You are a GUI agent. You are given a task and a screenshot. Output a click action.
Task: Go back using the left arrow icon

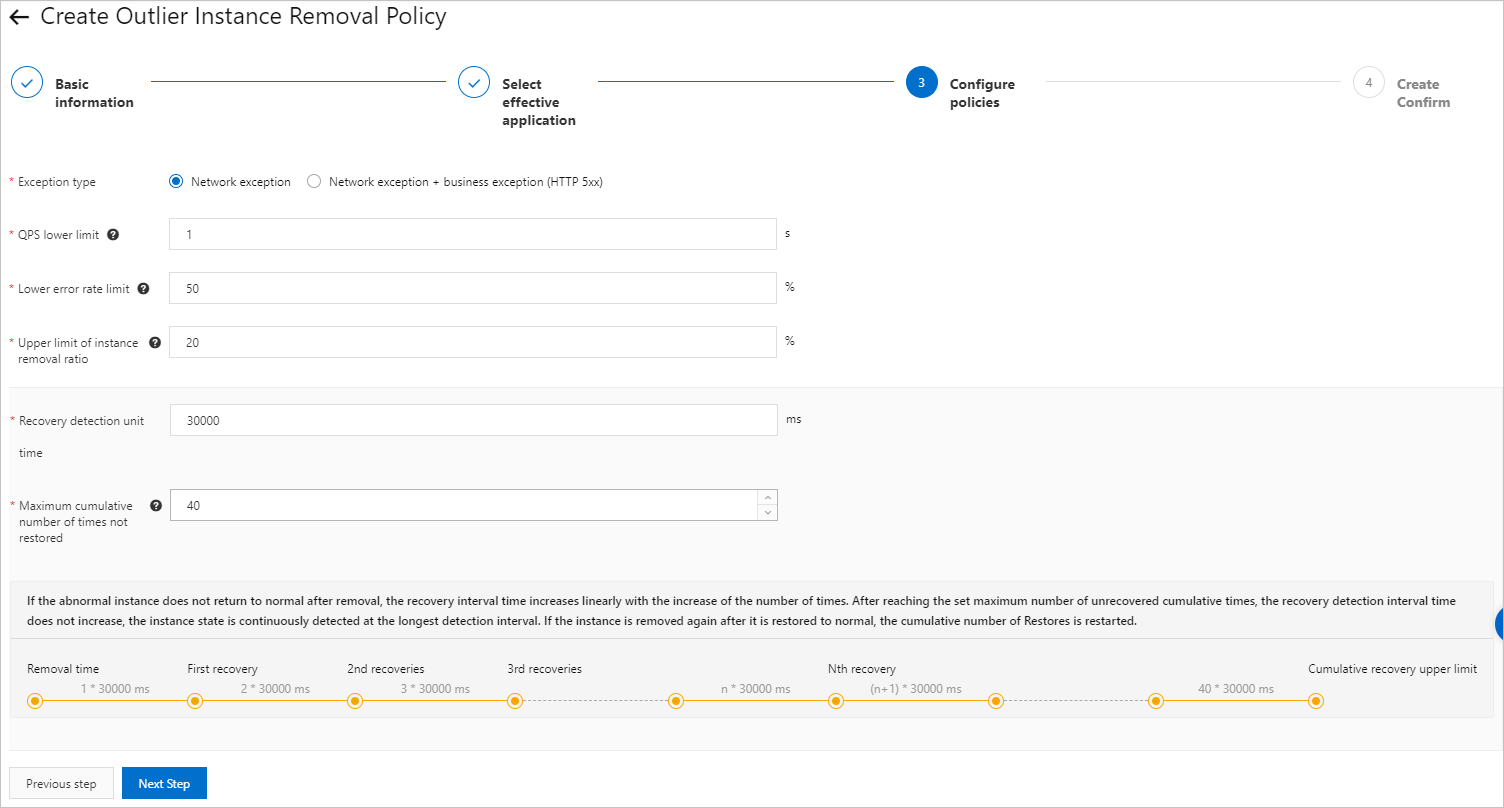[x=19, y=18]
